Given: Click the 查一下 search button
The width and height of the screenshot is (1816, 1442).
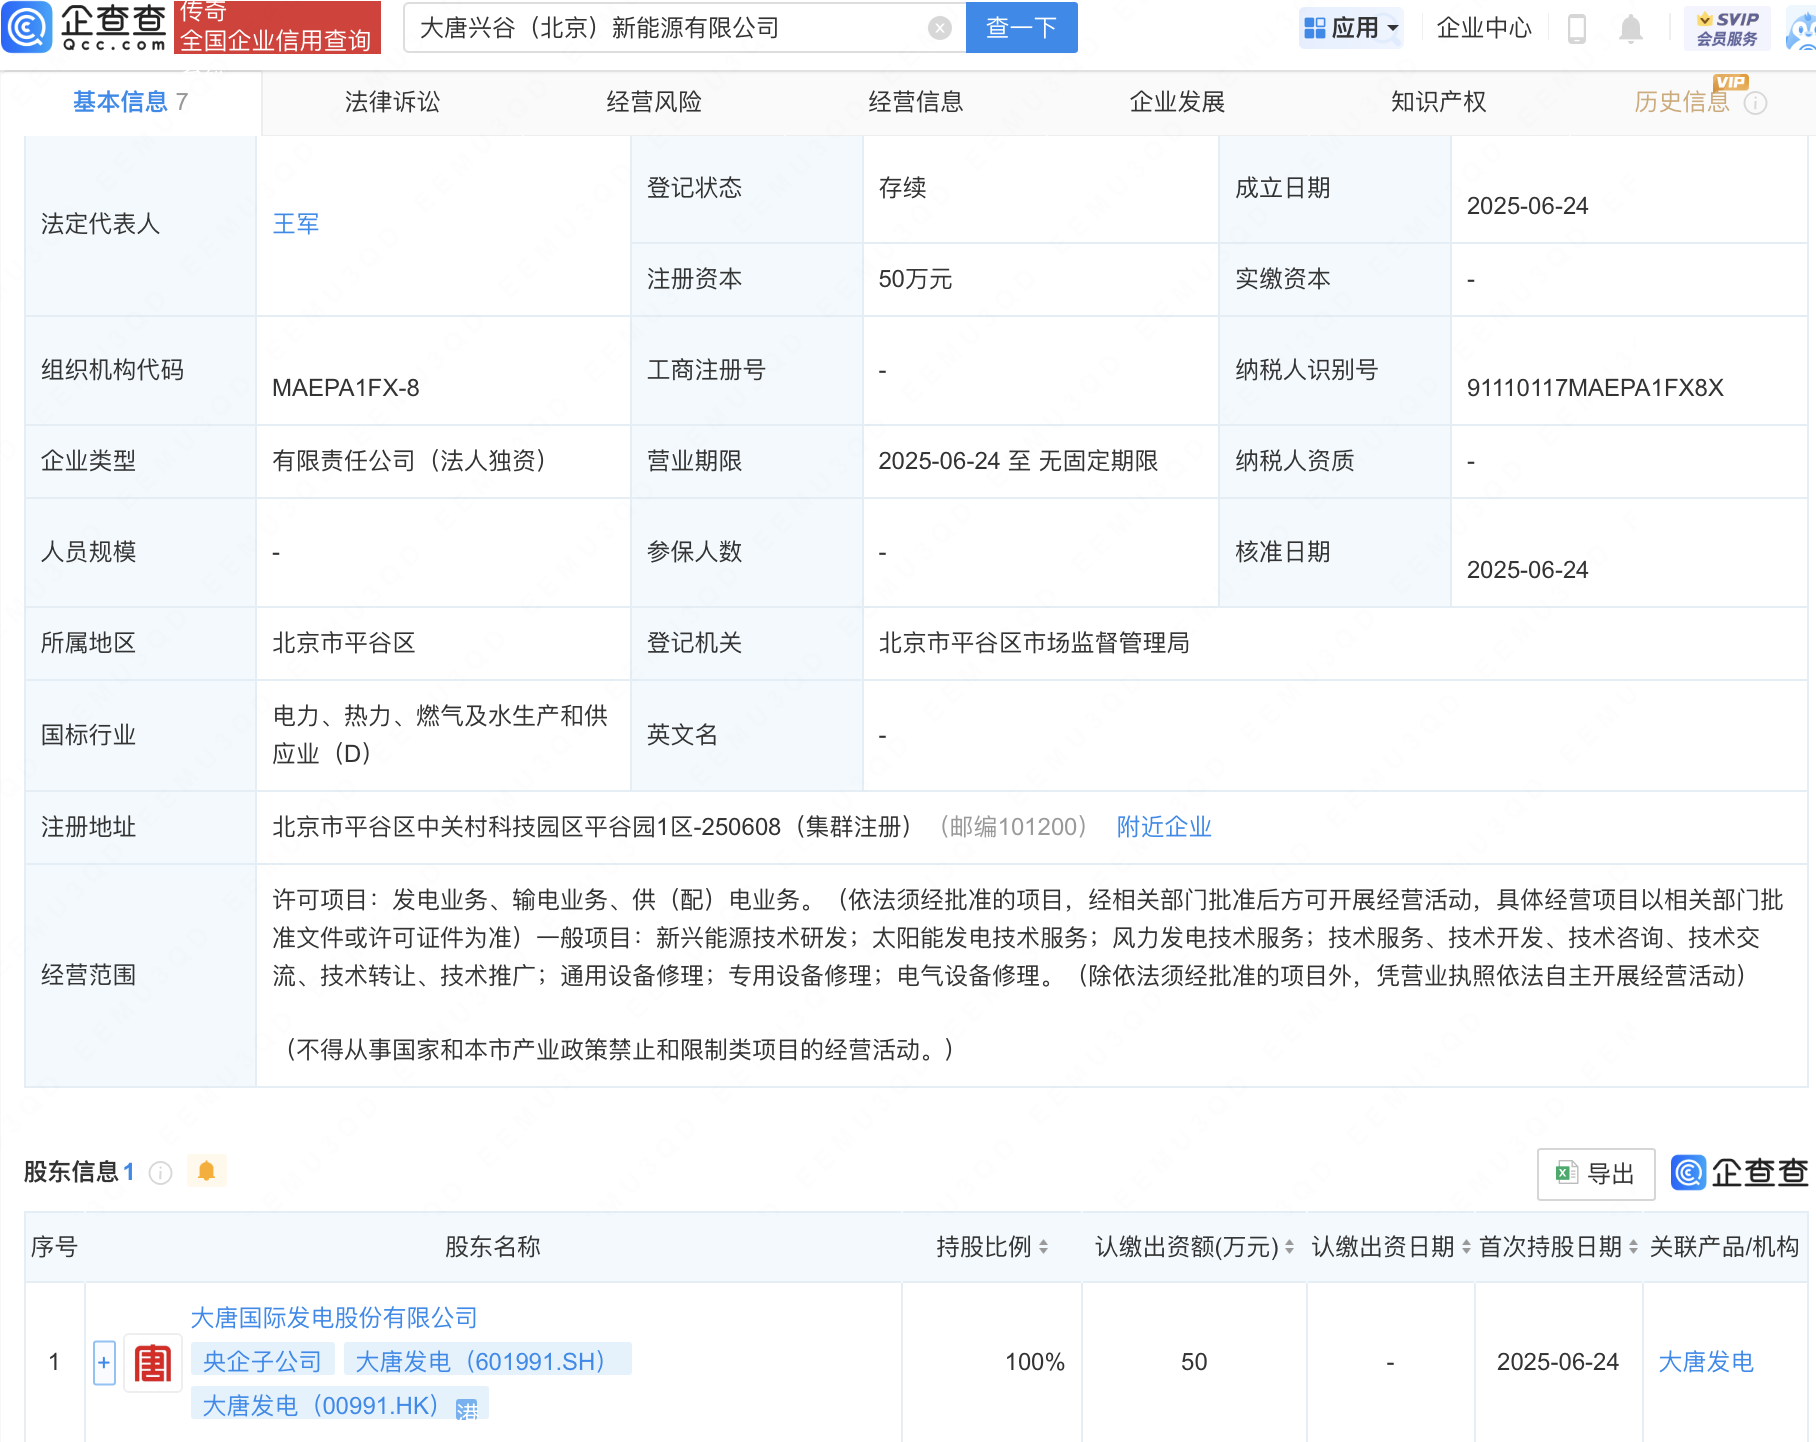Looking at the screenshot, I should click(1021, 28).
